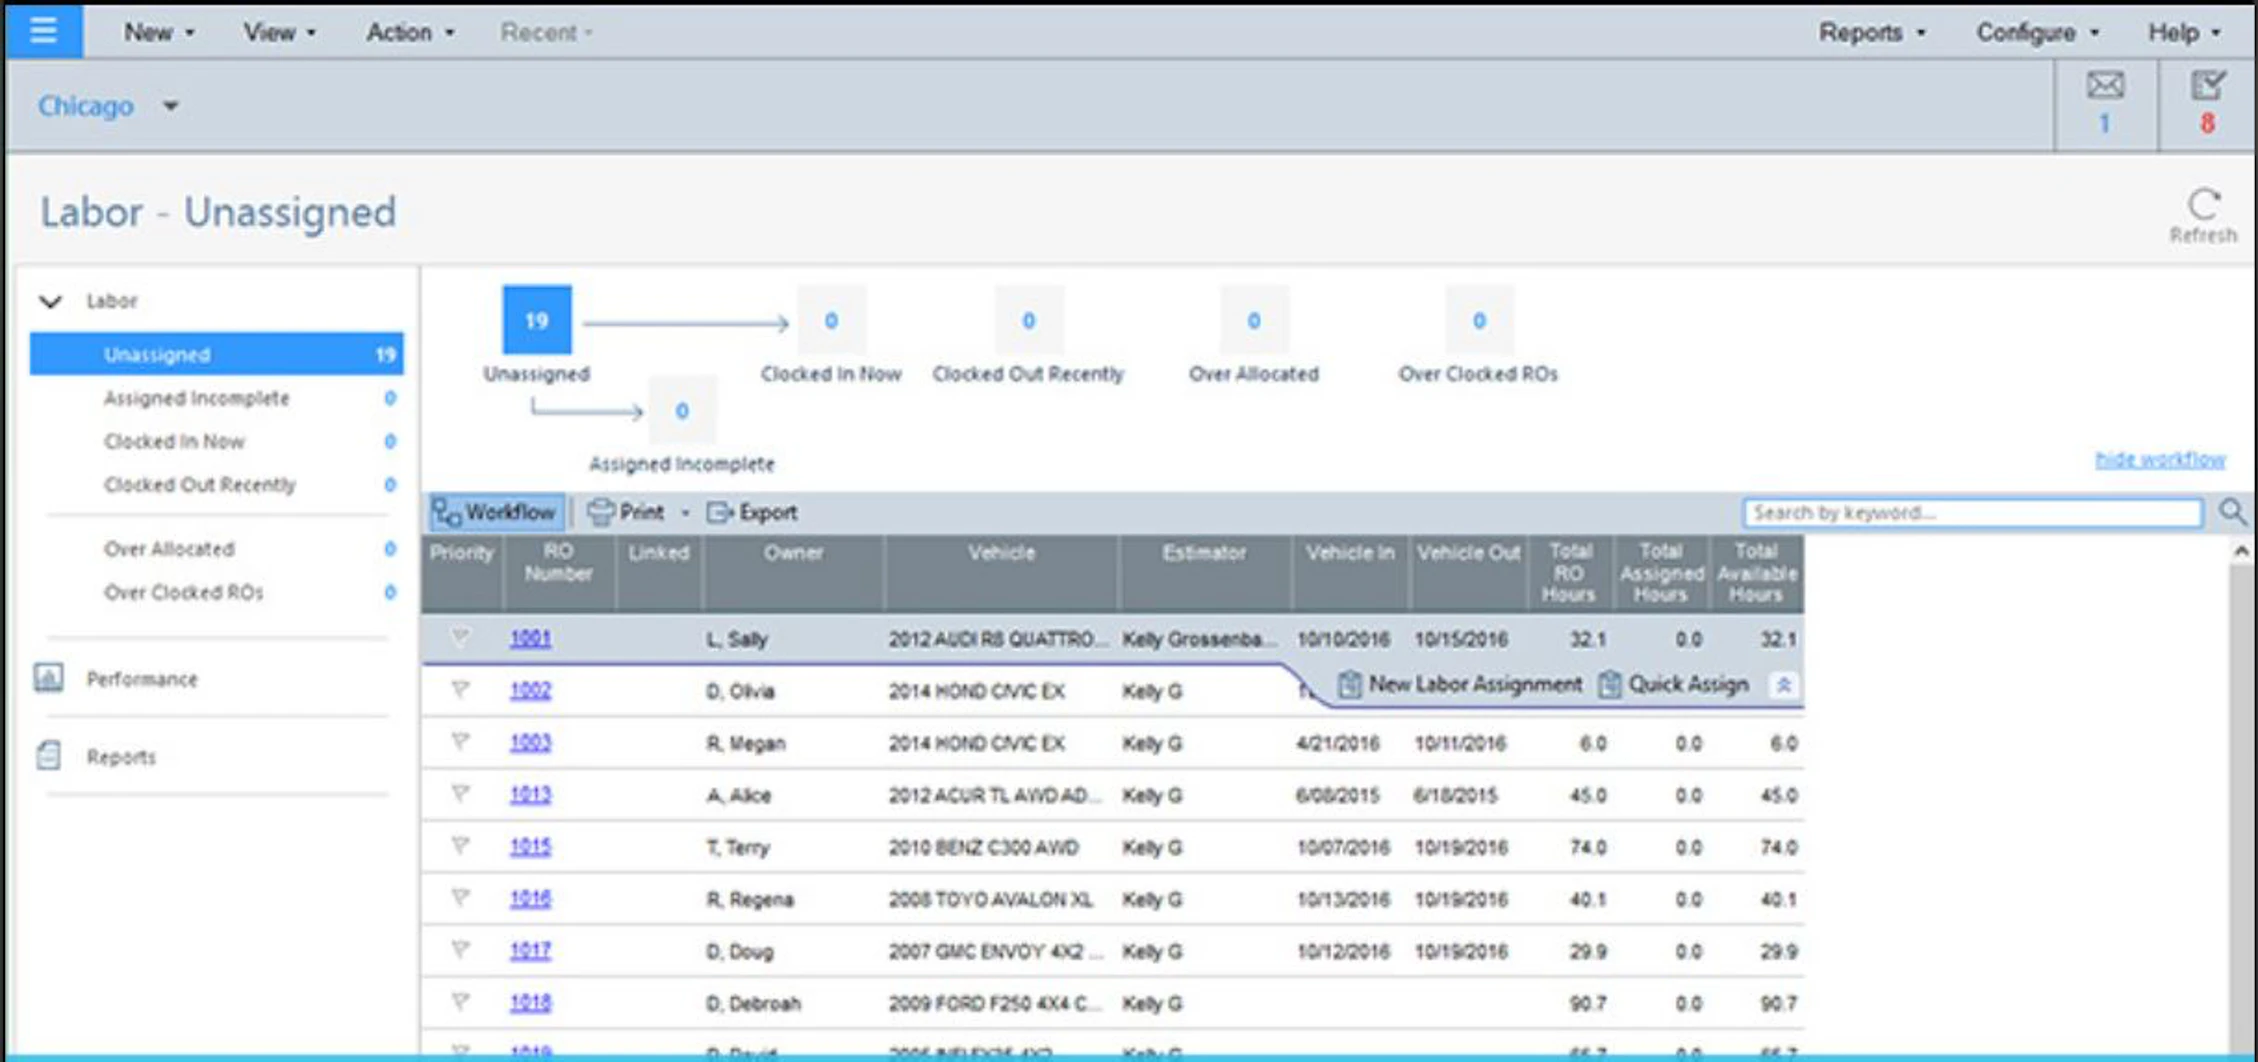This screenshot has width=2258, height=1062.
Task: Start a New Labor Assignment
Action: 1462,684
